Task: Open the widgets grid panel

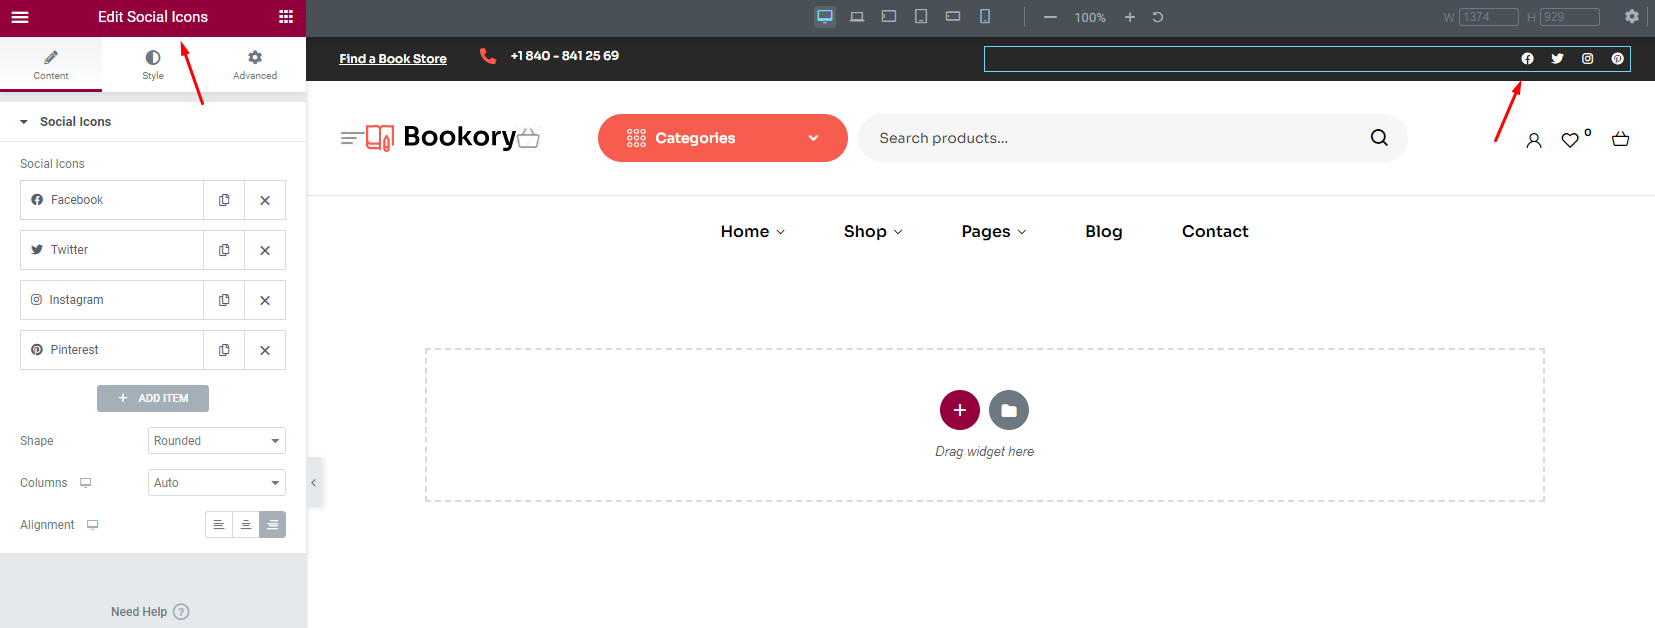Action: click(286, 17)
